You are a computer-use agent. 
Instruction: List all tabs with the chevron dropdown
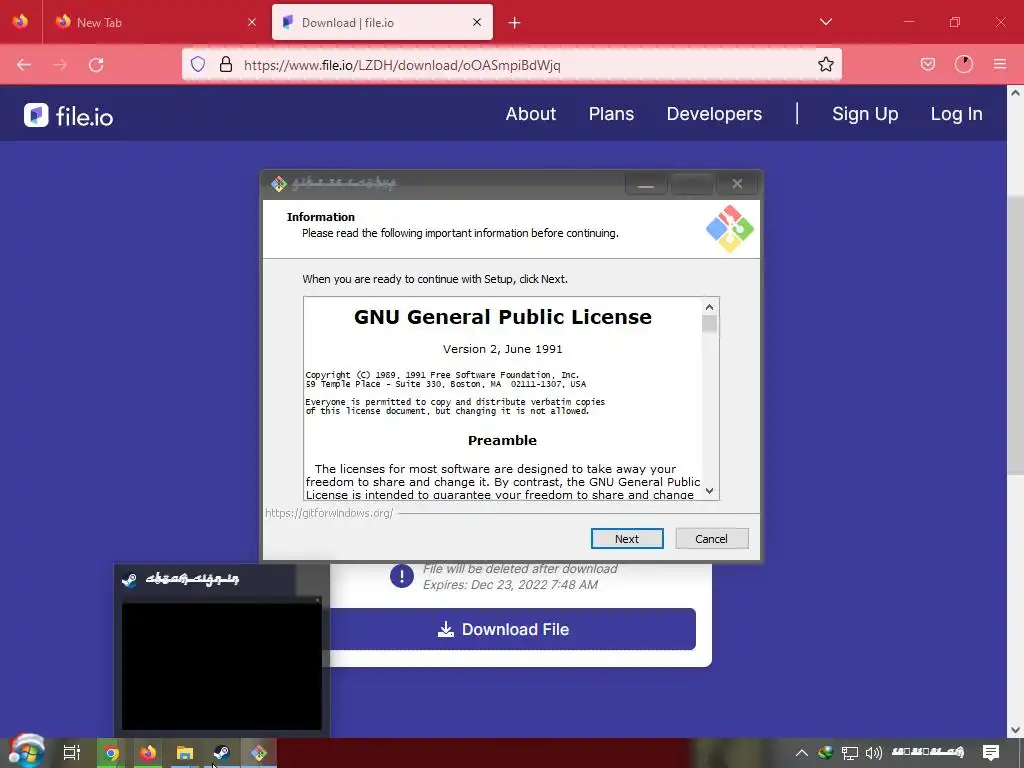[825, 22]
